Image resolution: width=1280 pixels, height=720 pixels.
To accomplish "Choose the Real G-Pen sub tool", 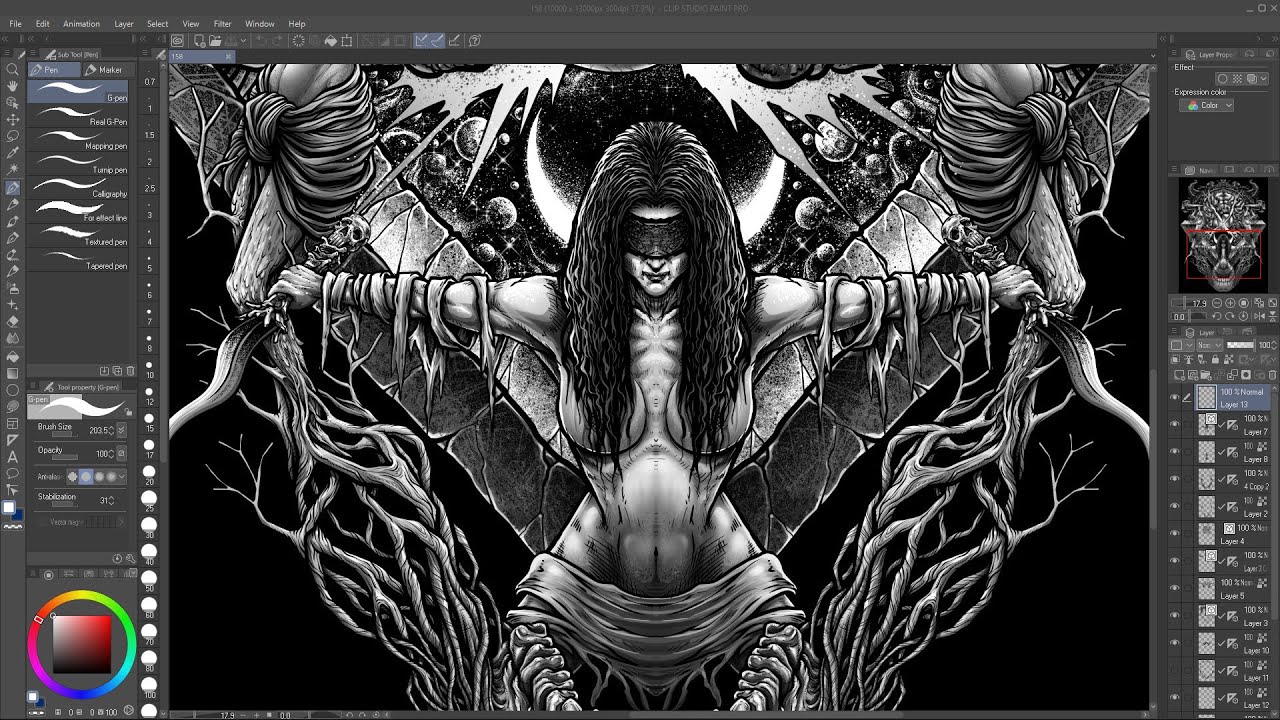I will (79, 117).
